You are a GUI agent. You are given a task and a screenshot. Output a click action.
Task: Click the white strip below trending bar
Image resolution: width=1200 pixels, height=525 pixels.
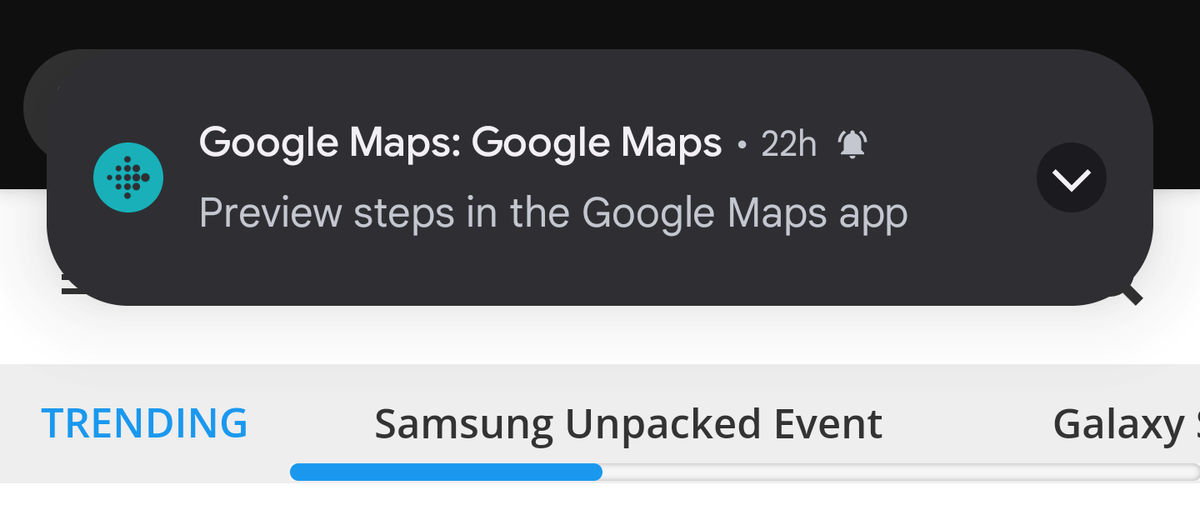(600, 505)
